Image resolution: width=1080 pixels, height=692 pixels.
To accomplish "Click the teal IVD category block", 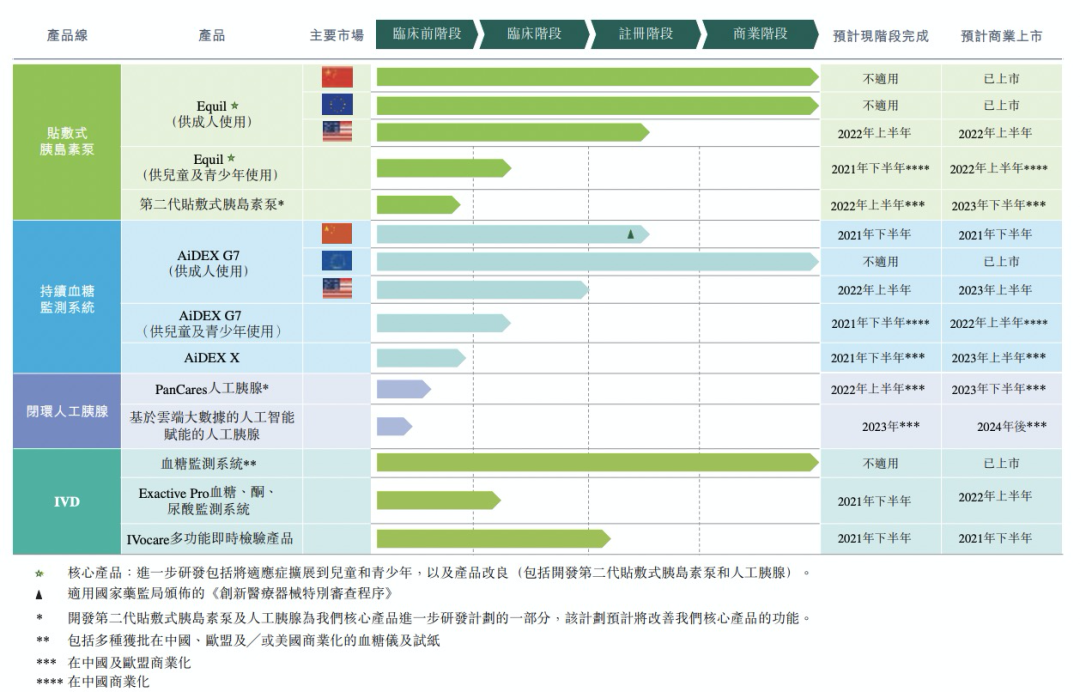I will pyautogui.click(x=67, y=501).
